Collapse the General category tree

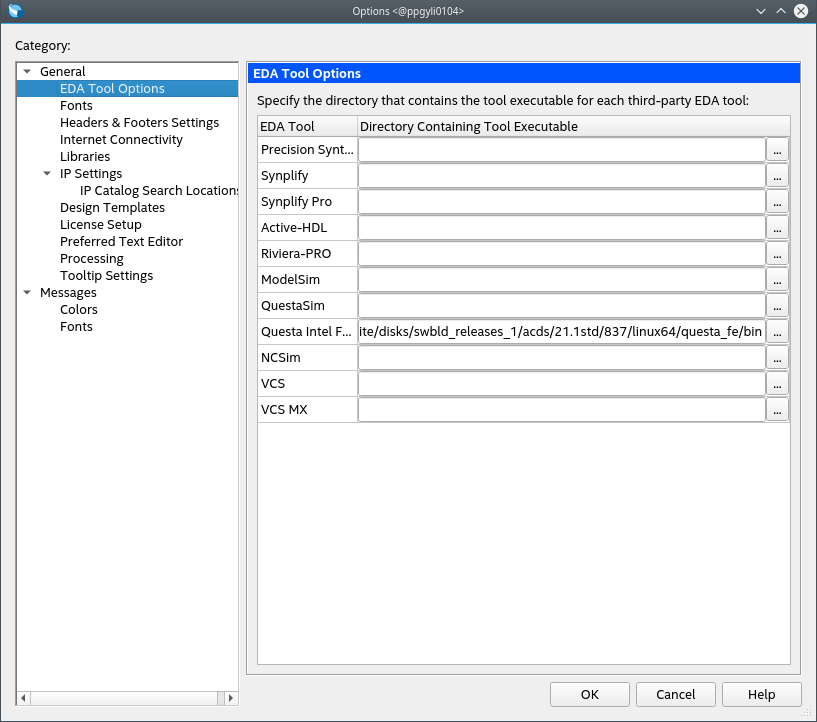pos(26,72)
